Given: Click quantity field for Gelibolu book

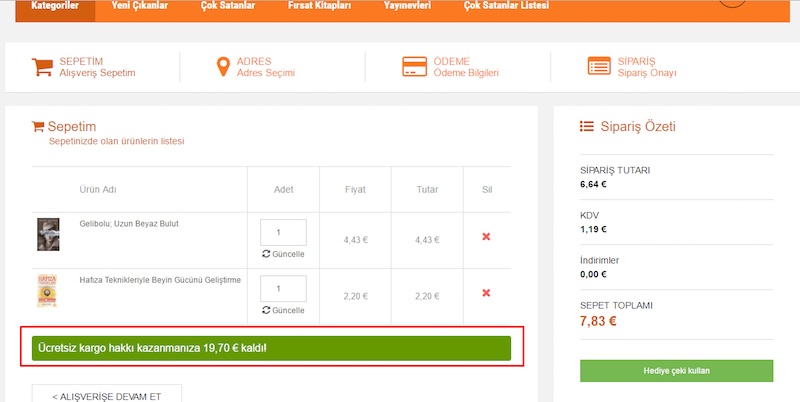Looking at the screenshot, I should tap(283, 232).
